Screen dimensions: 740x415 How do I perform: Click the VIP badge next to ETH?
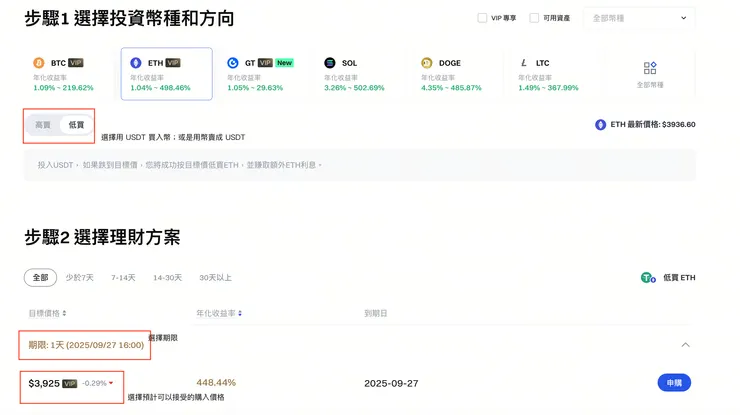coord(173,63)
